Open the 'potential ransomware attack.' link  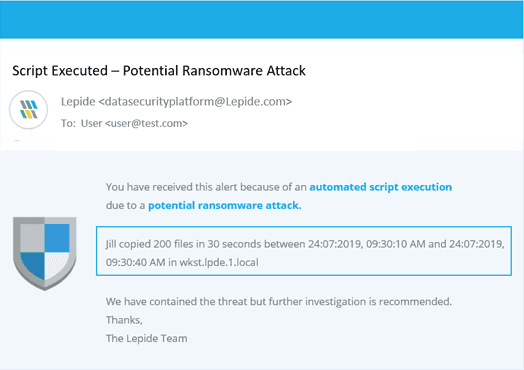(225, 205)
